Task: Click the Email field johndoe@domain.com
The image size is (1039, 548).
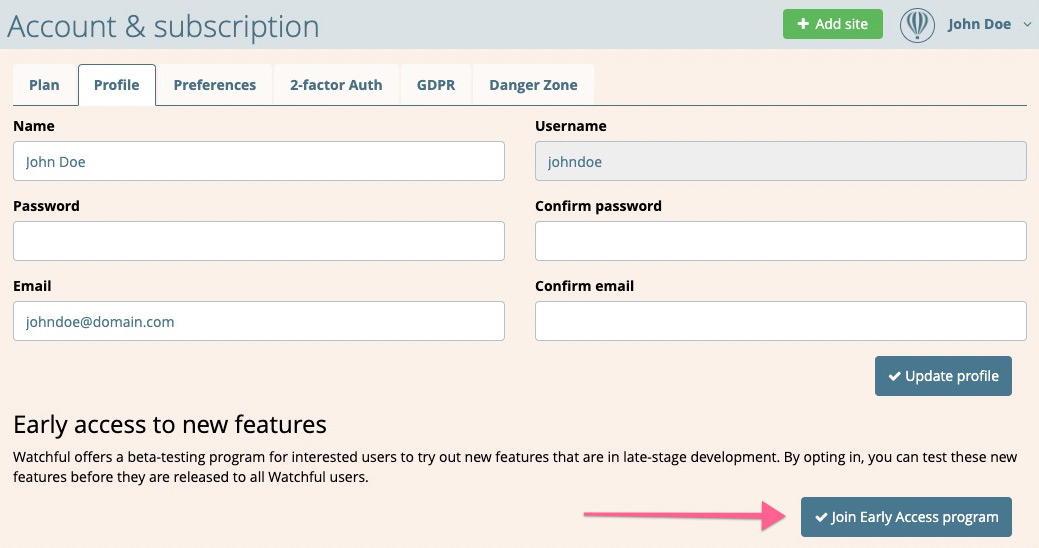Action: click(258, 321)
